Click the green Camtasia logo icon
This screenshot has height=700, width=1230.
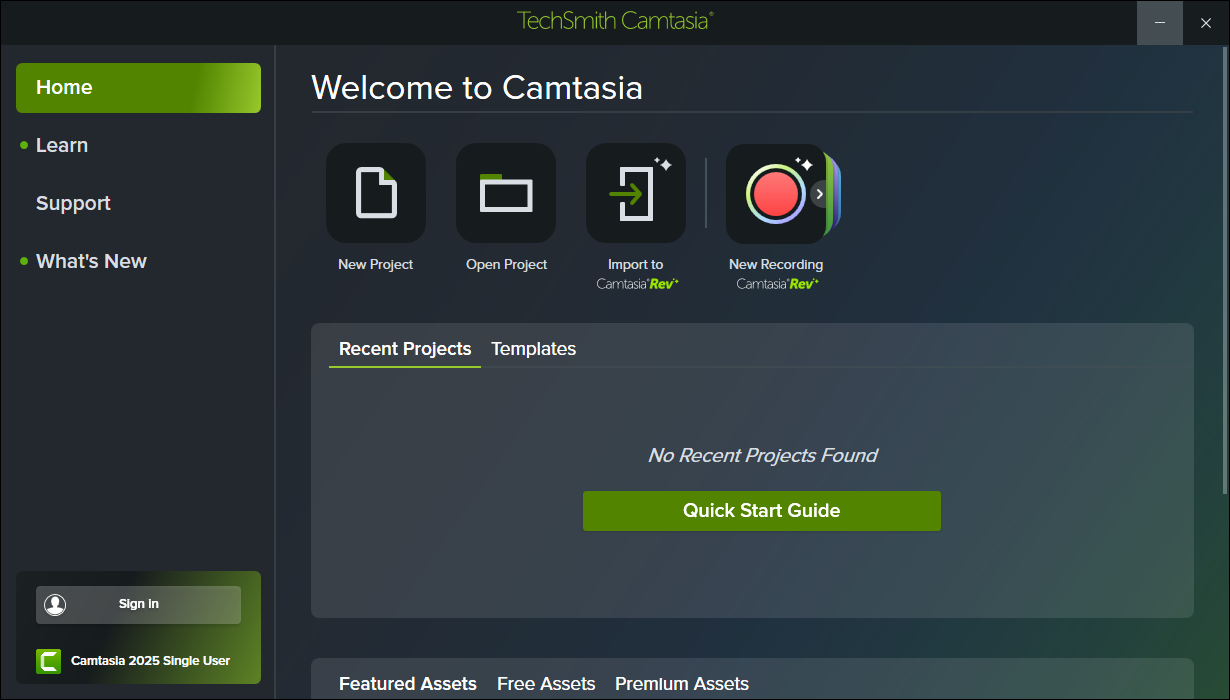tap(48, 661)
